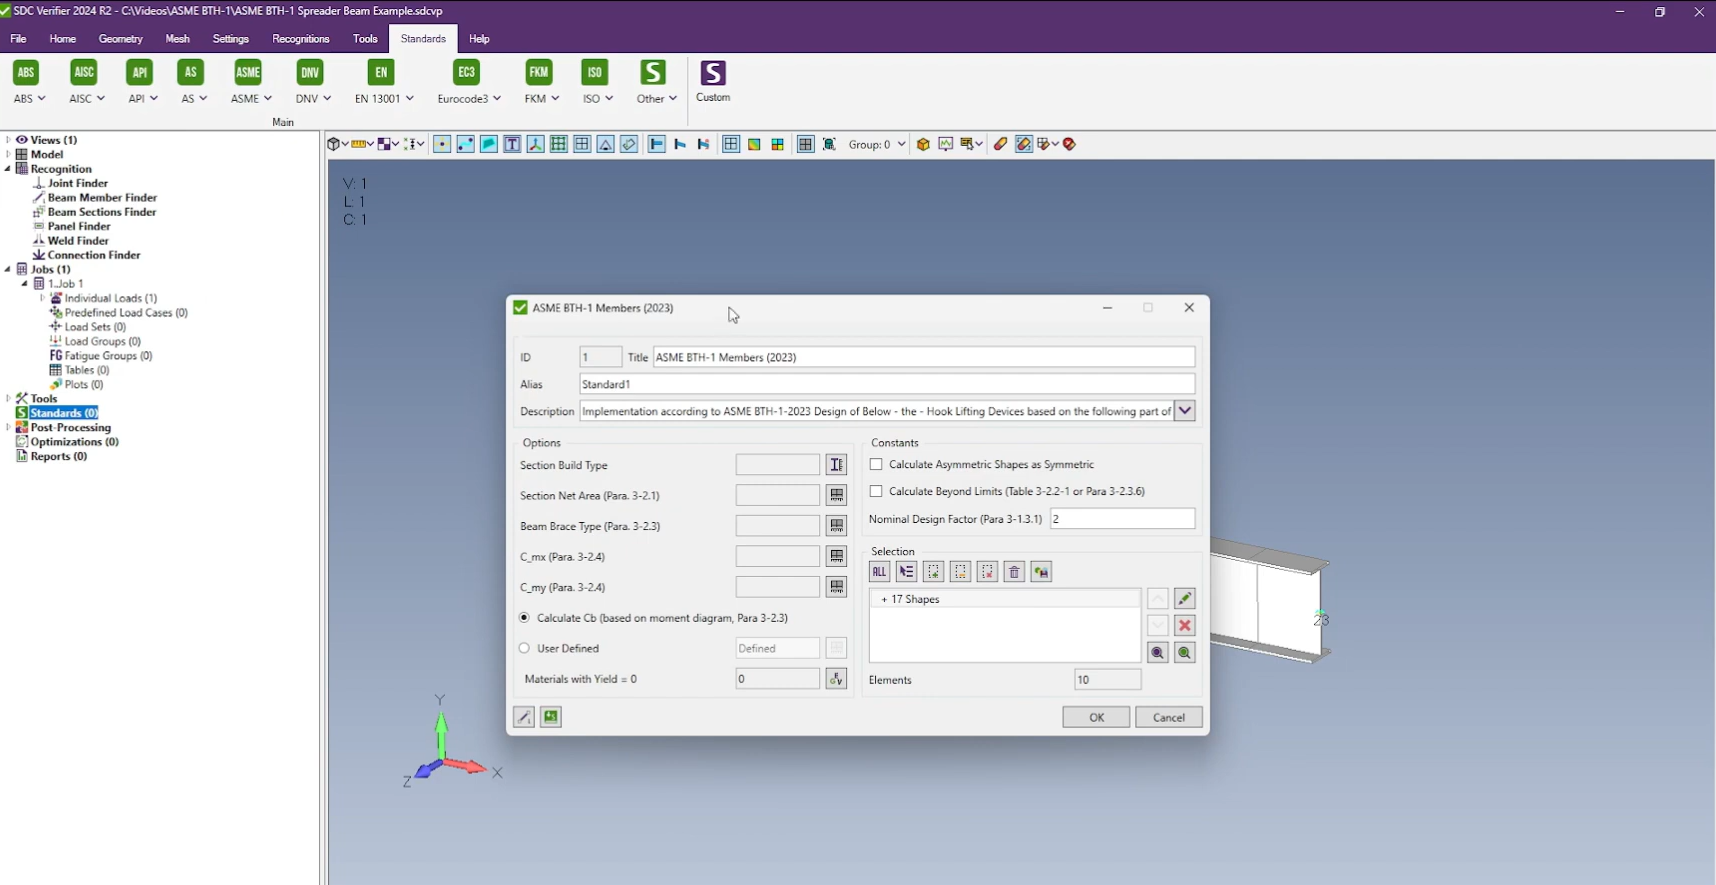Click the OK button
This screenshot has height=885, width=1716.
[1096, 717]
